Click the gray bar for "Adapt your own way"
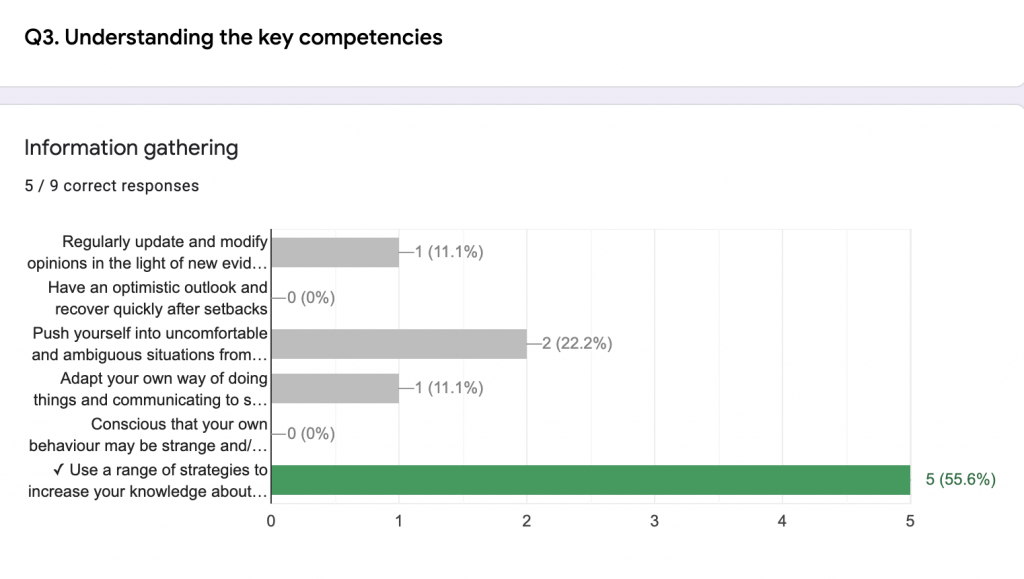Image resolution: width=1024 pixels, height=579 pixels. (x=335, y=388)
